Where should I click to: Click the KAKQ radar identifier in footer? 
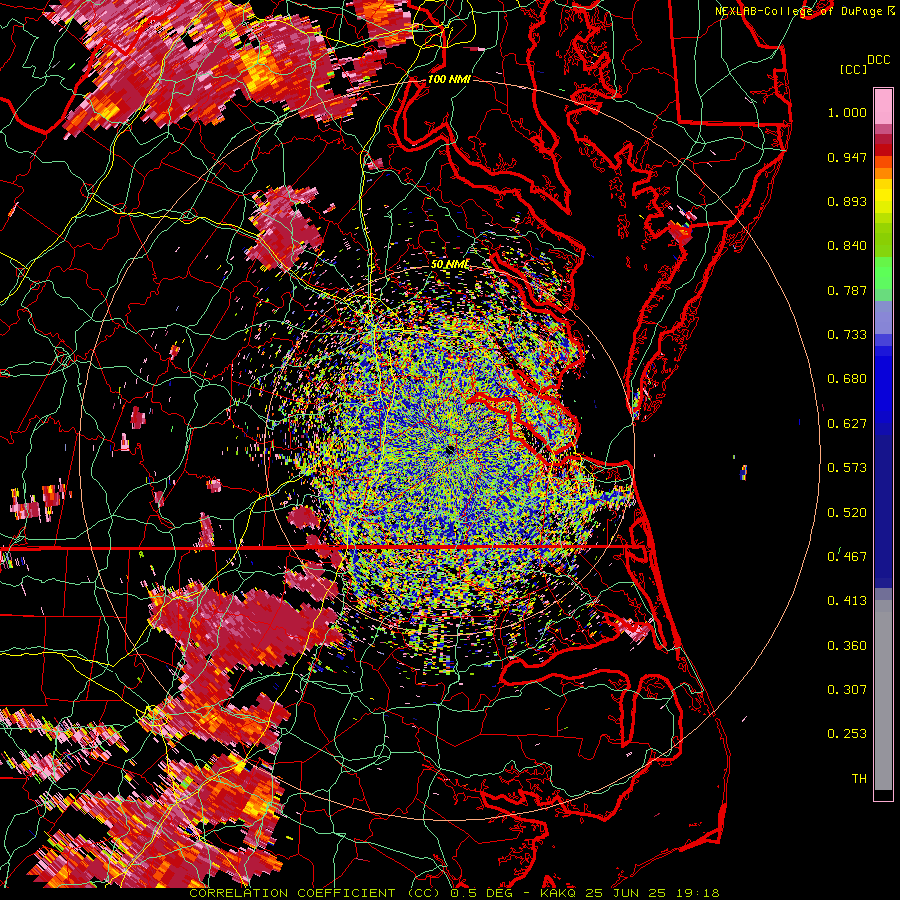(560, 893)
